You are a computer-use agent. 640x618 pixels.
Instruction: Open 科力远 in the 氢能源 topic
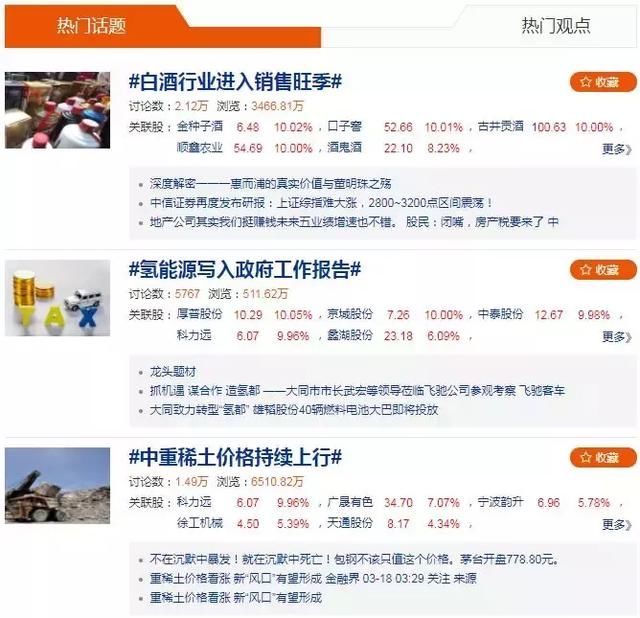pyautogui.click(x=194, y=335)
